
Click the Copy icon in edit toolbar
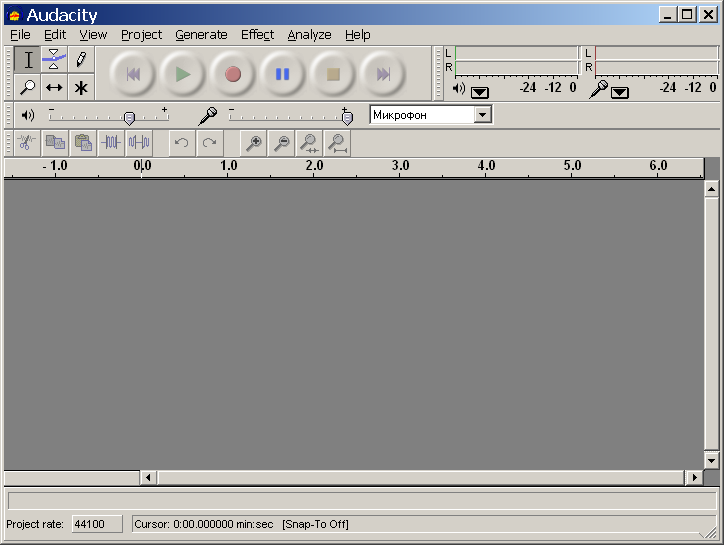pos(55,143)
